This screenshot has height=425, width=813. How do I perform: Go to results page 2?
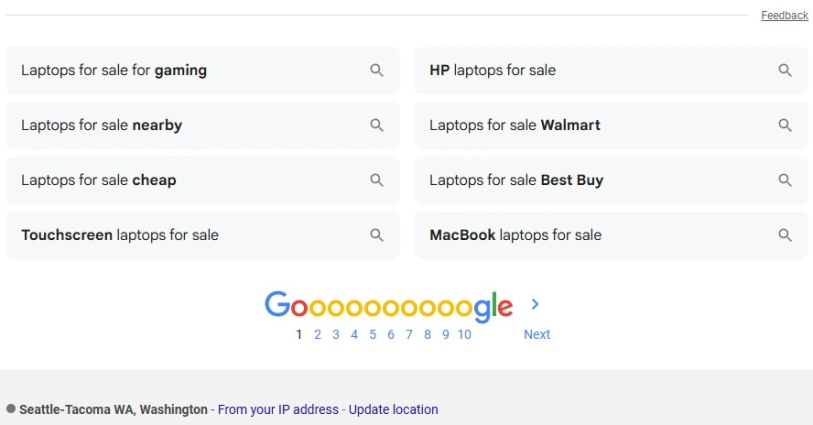318,335
